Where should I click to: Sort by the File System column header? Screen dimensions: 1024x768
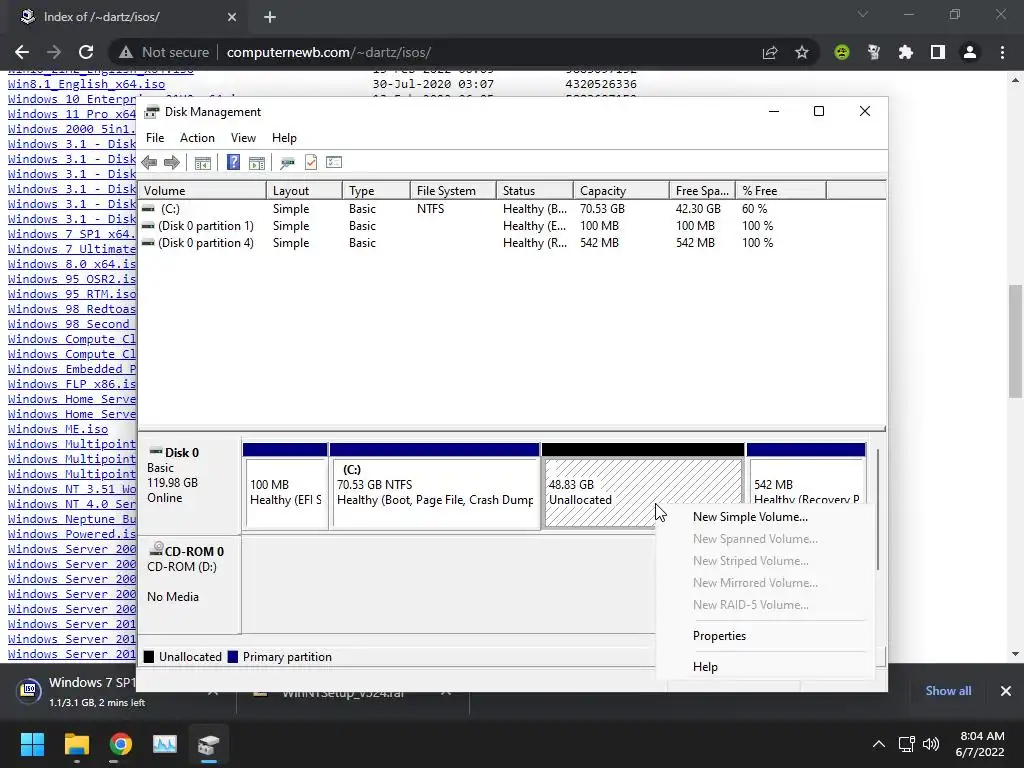coord(453,191)
